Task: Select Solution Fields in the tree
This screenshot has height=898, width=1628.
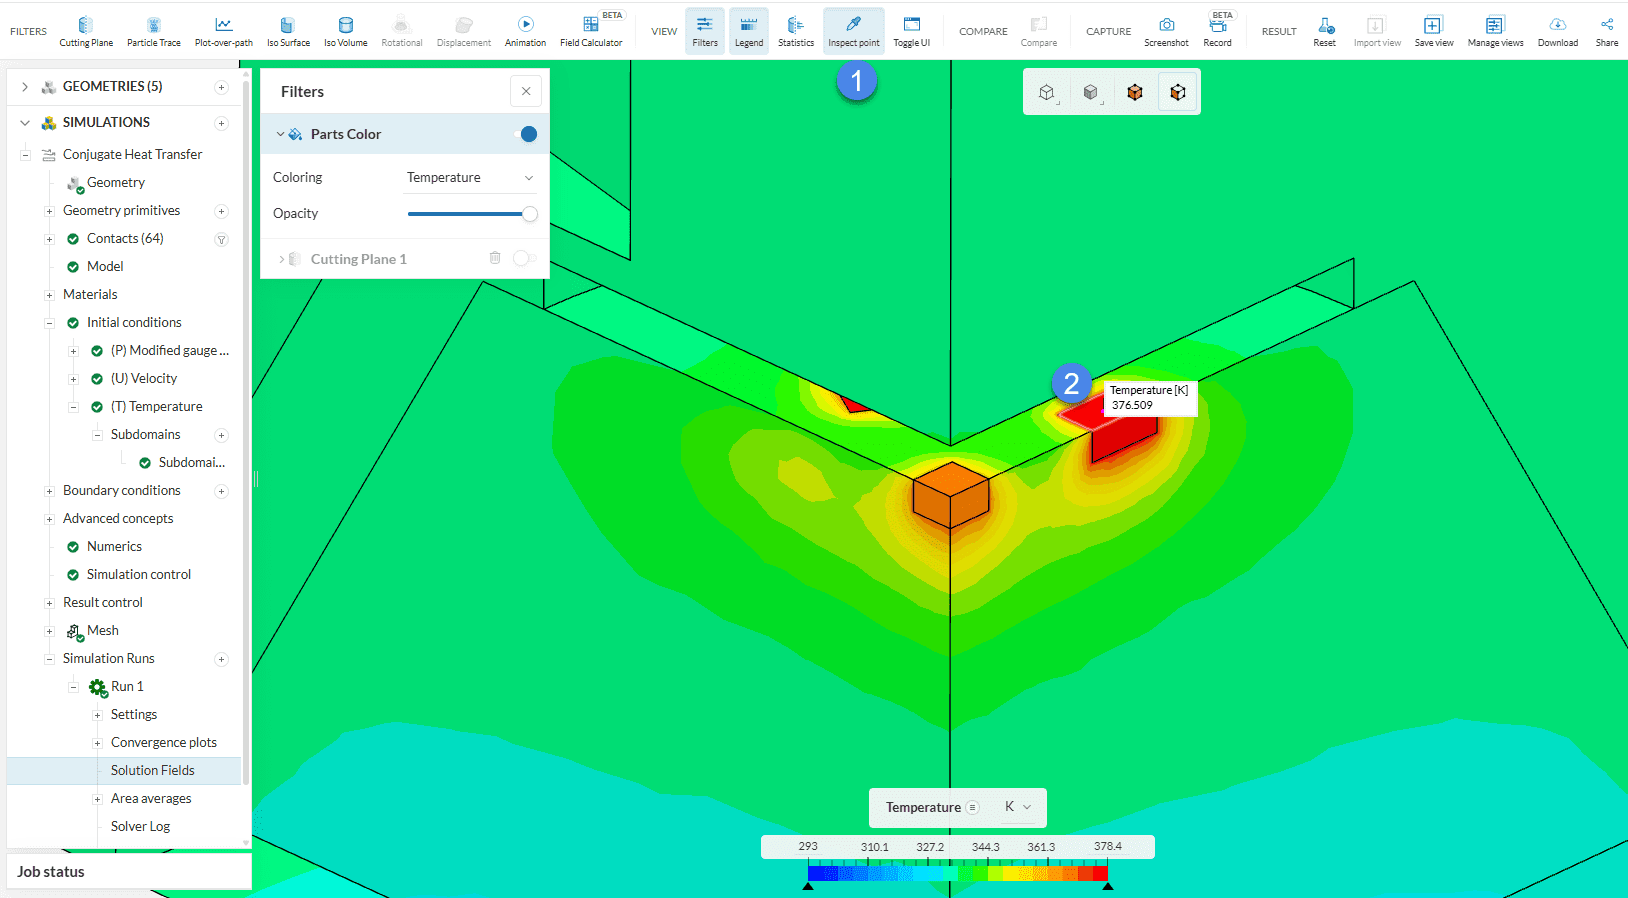Action: pos(153,770)
